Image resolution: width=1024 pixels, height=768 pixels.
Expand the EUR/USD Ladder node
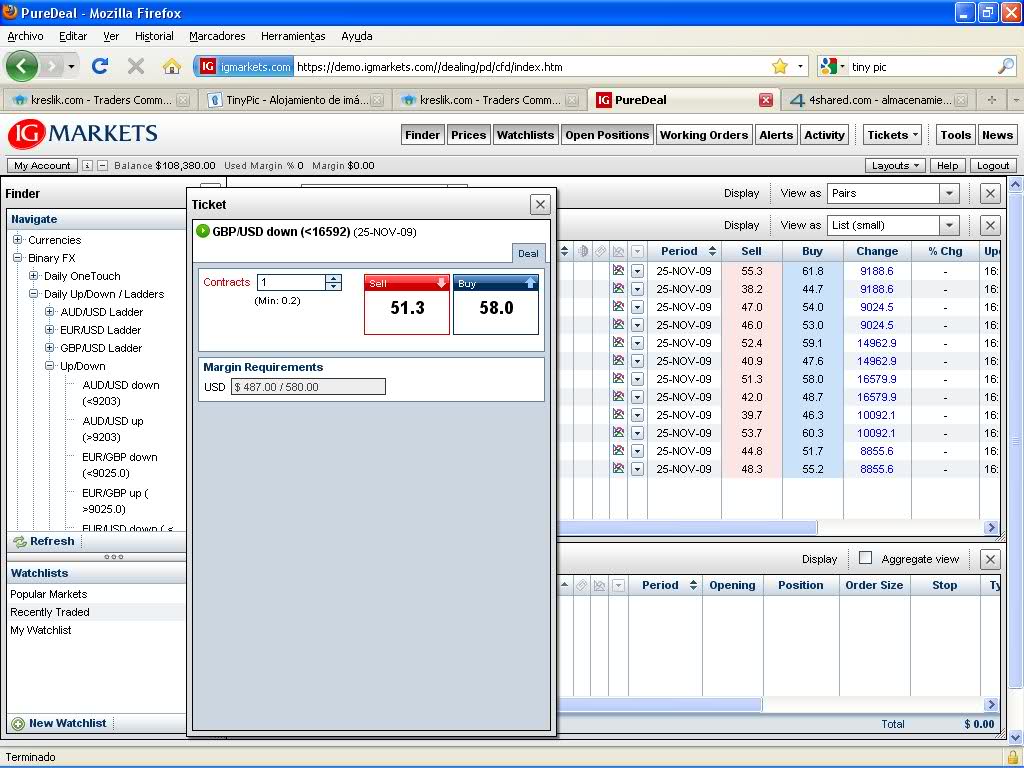click(50, 330)
